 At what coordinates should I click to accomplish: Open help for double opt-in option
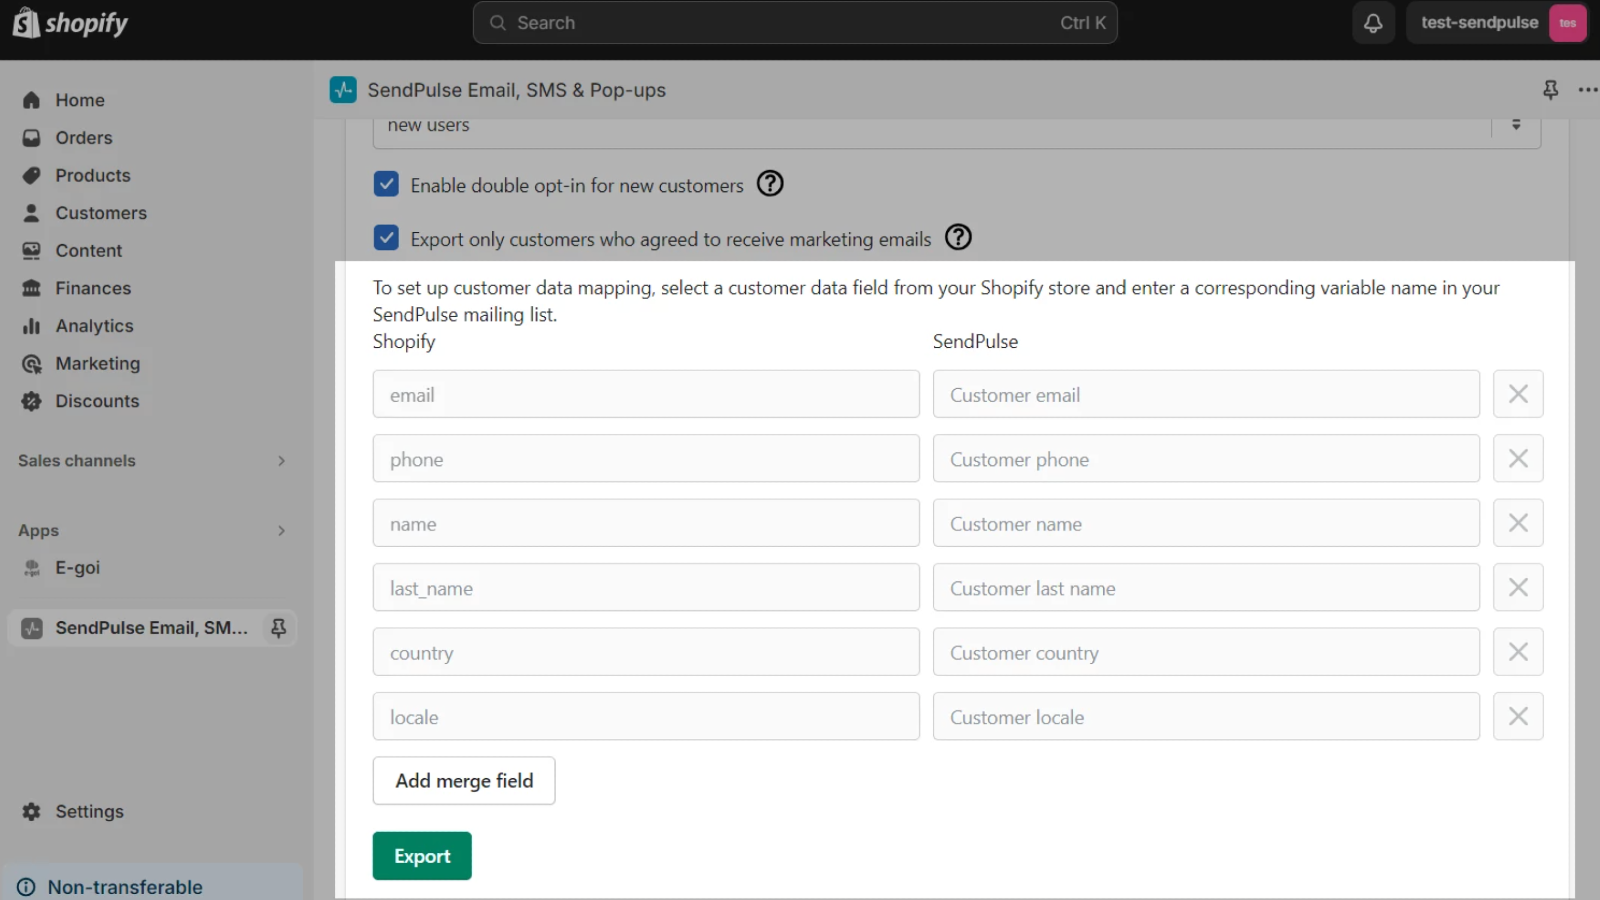pos(770,184)
